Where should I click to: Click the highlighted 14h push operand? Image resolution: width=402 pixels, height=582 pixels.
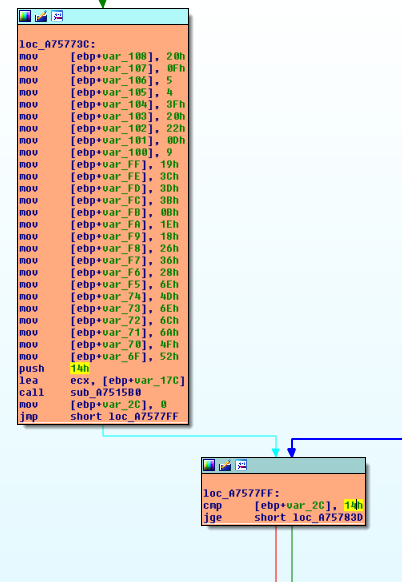[x=79, y=369]
